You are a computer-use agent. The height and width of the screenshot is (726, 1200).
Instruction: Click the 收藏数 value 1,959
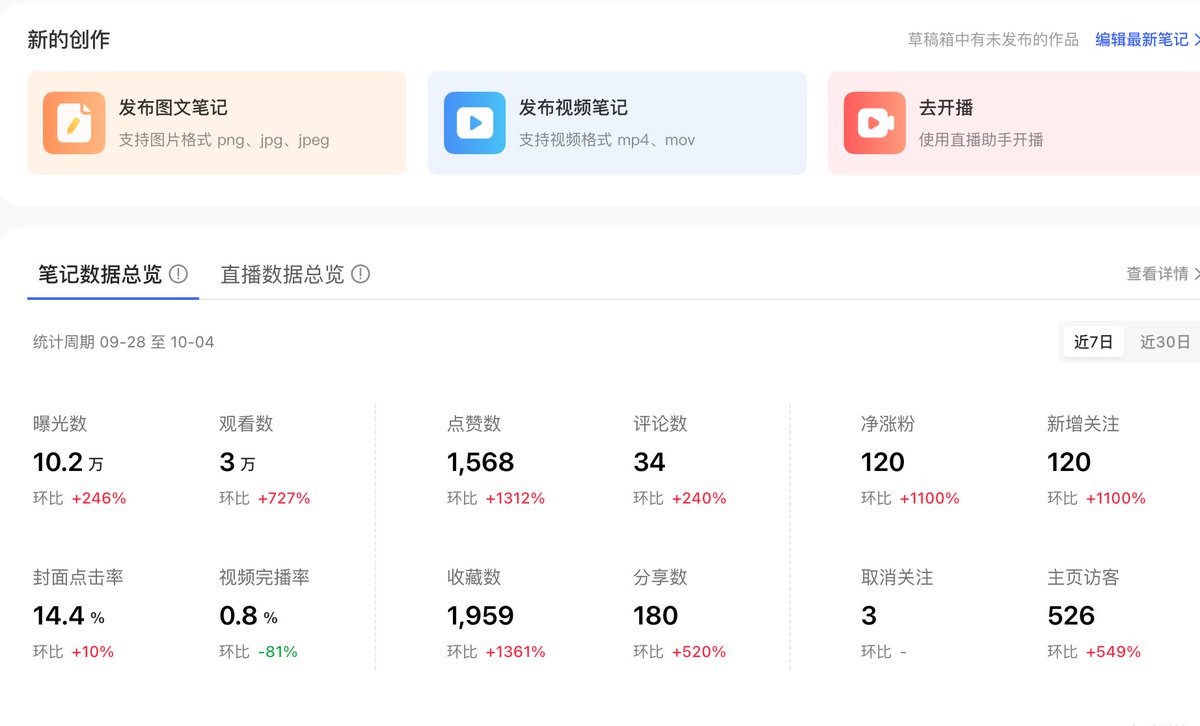[x=480, y=616]
